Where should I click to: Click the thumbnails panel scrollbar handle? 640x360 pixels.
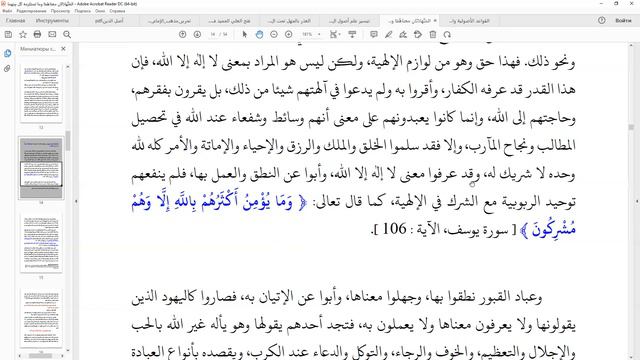click(68, 141)
